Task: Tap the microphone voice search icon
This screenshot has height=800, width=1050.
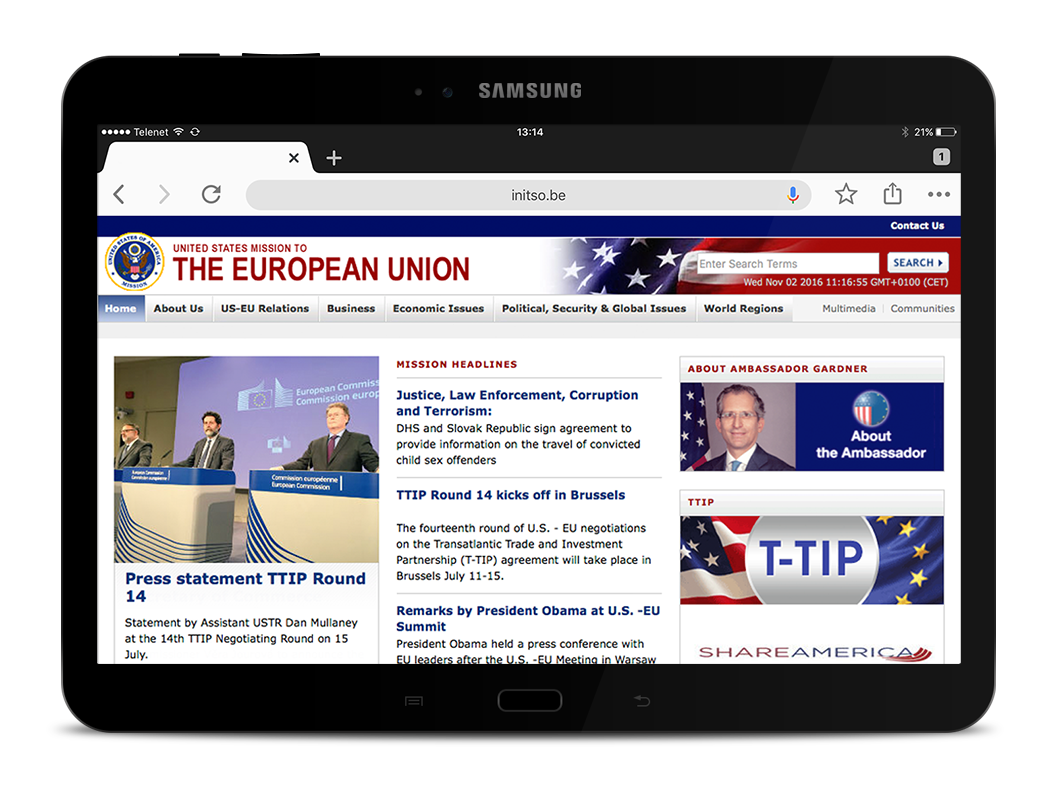Action: pyautogui.click(x=793, y=195)
